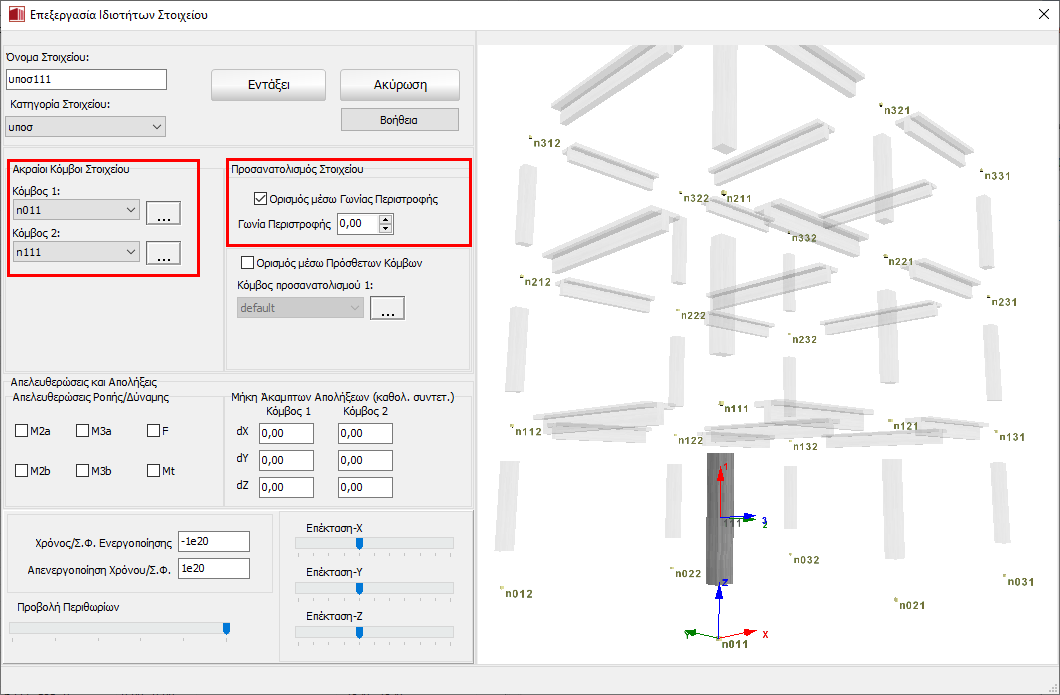Click the application icon in the title bar
The height and width of the screenshot is (695, 1060).
click(16, 15)
